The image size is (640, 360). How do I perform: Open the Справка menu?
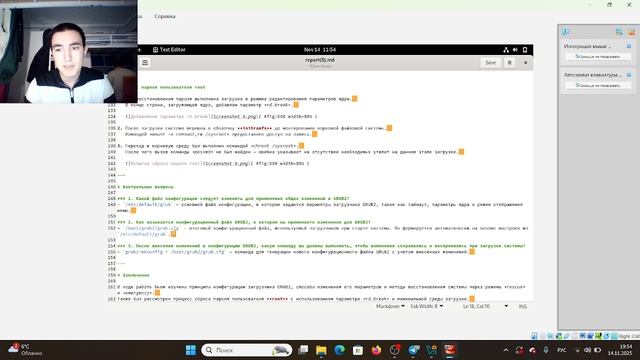[x=165, y=16]
